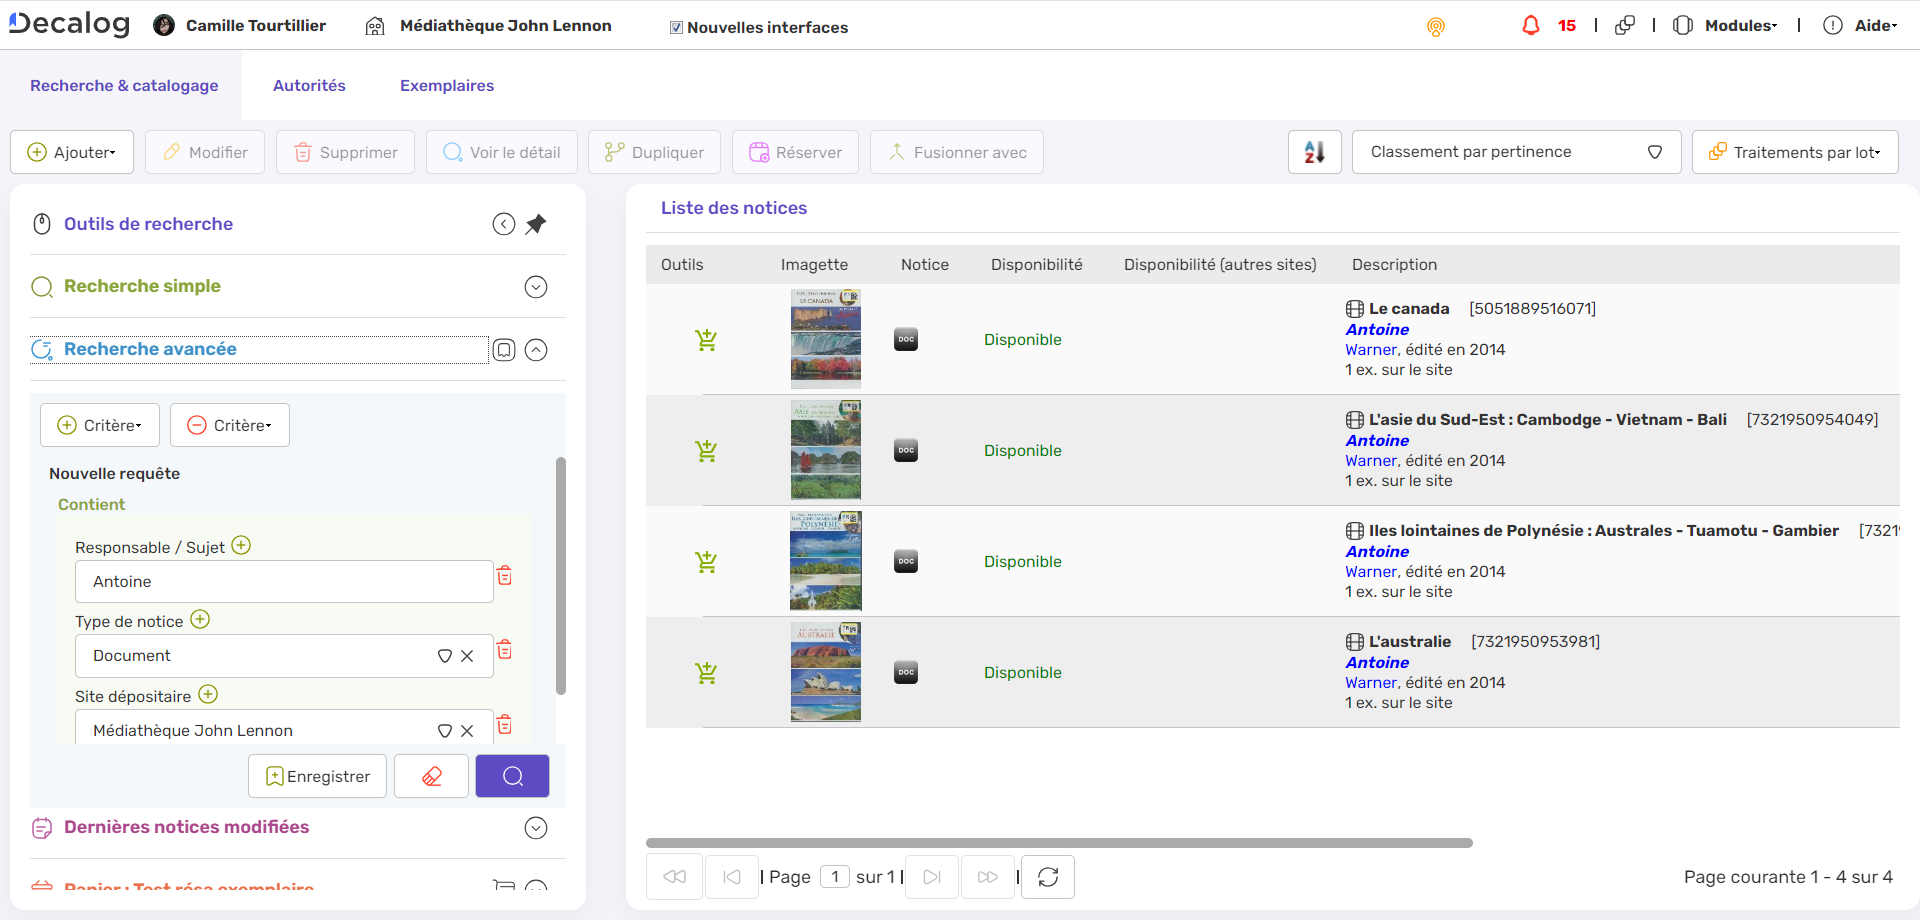Screen dimensions: 1920x920
Task: Collapse the Recherche avancée section
Action: pyautogui.click(x=536, y=350)
